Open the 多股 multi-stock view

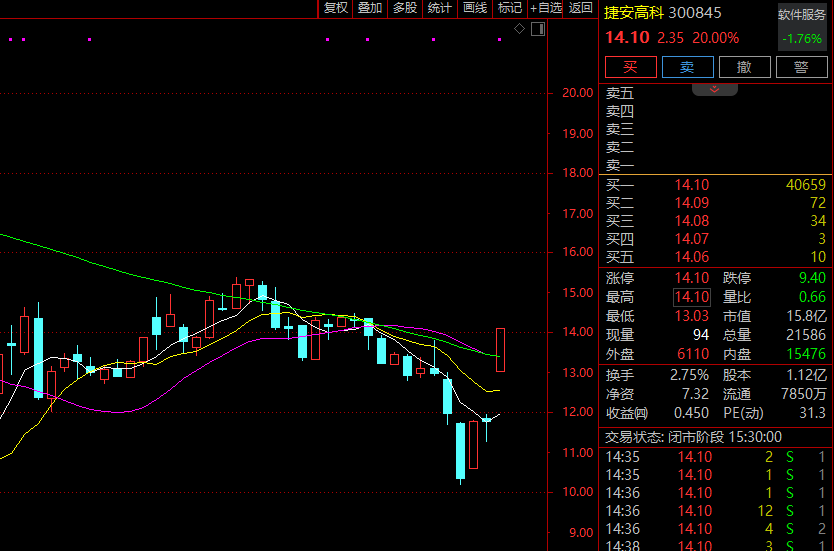(x=405, y=8)
